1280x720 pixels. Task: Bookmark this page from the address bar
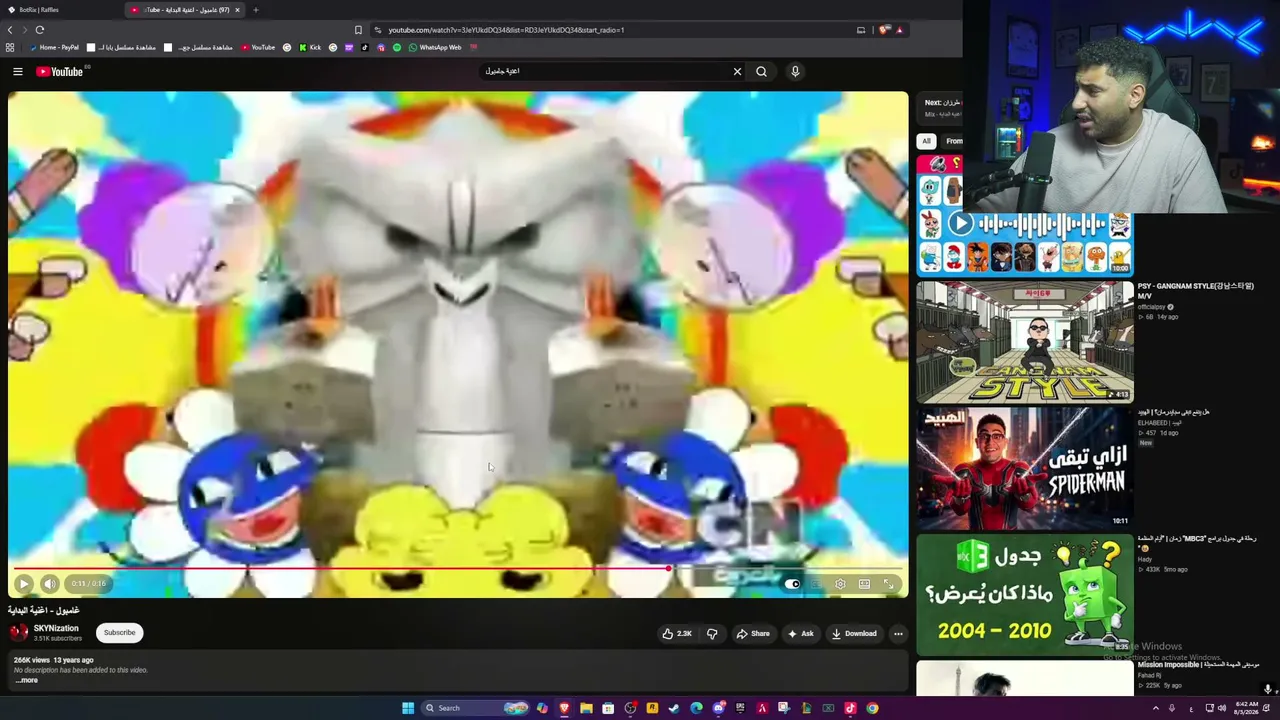point(358,30)
